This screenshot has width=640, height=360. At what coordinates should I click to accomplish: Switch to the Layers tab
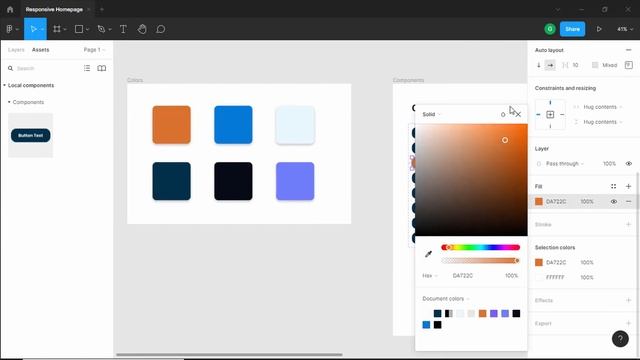pos(16,50)
